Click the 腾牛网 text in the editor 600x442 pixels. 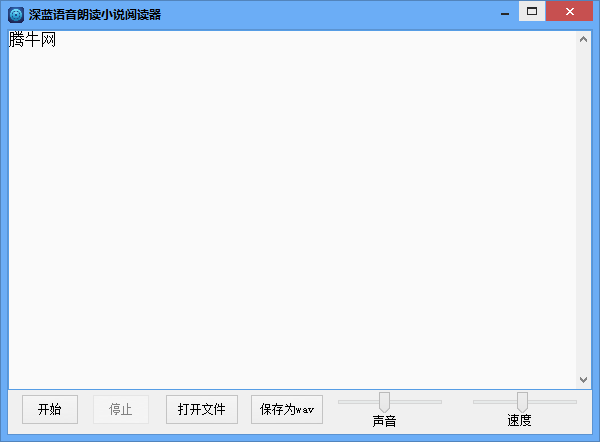point(32,39)
